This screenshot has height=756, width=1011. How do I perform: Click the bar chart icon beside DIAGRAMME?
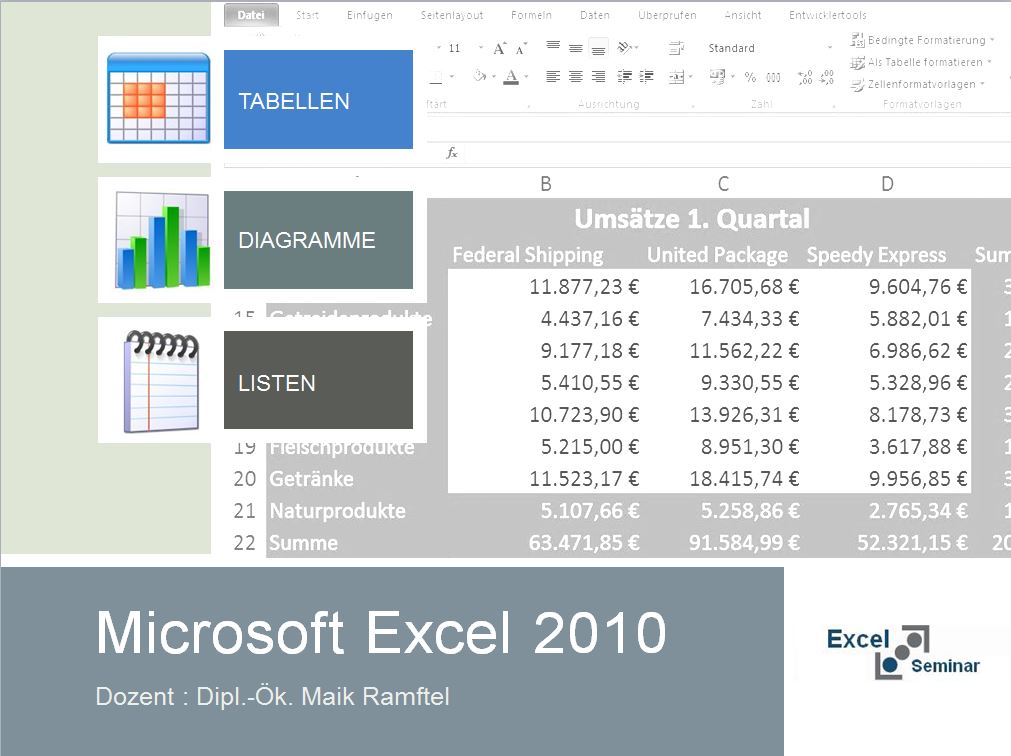tap(162, 240)
